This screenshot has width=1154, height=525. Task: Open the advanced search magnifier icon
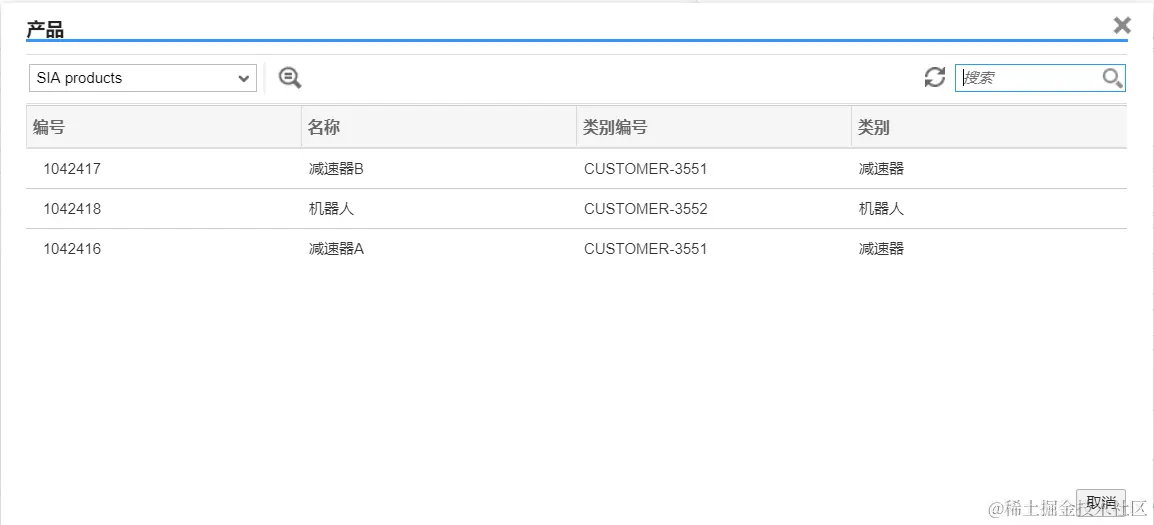[x=290, y=77]
